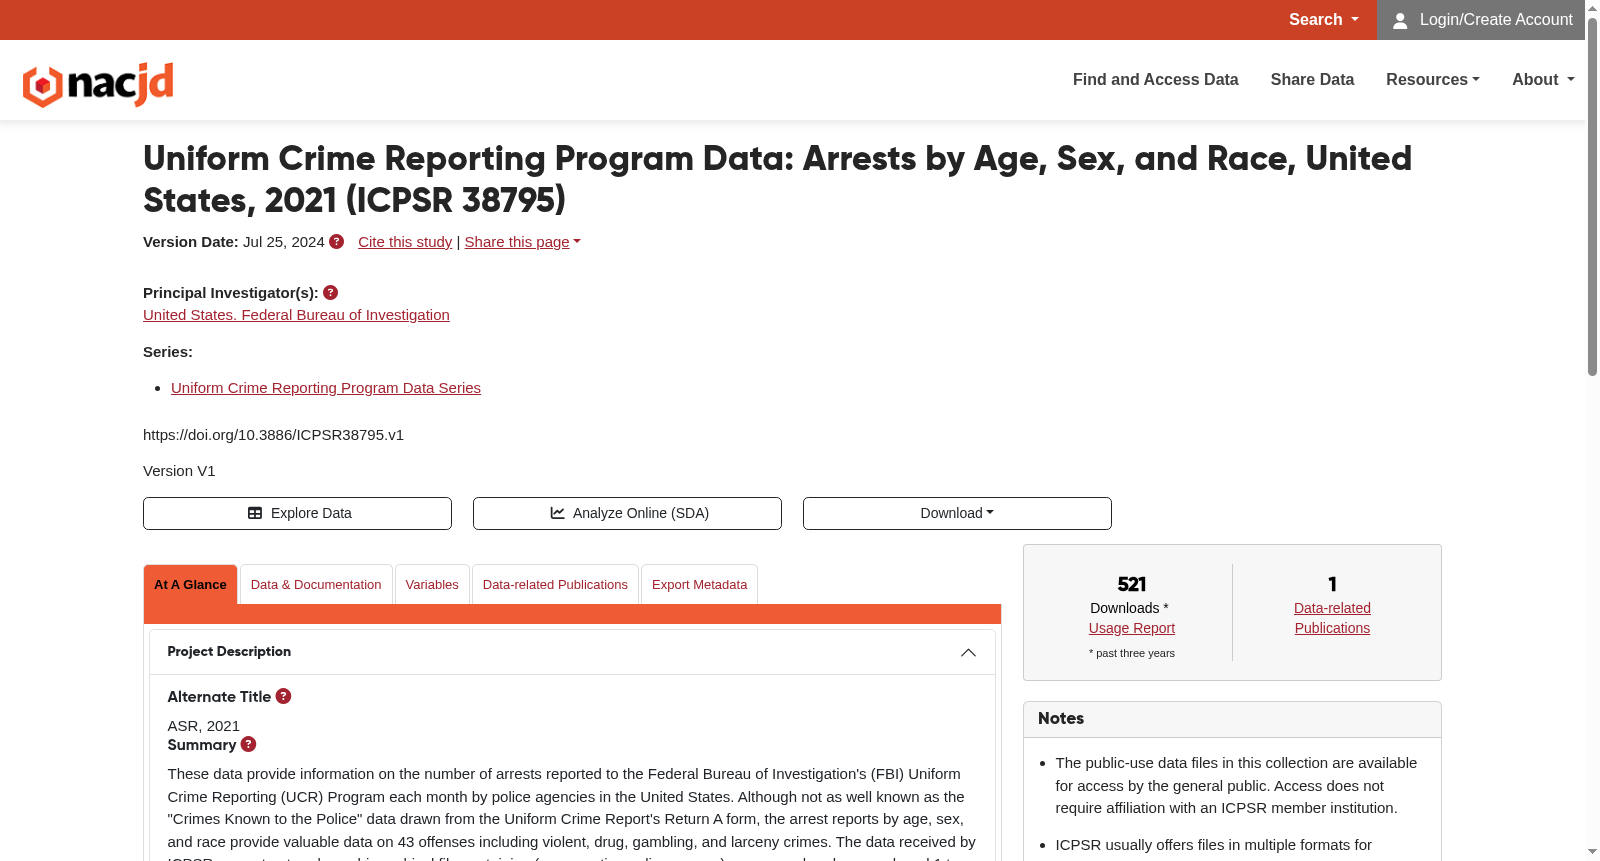Select the At A Glance tab

coord(190,585)
